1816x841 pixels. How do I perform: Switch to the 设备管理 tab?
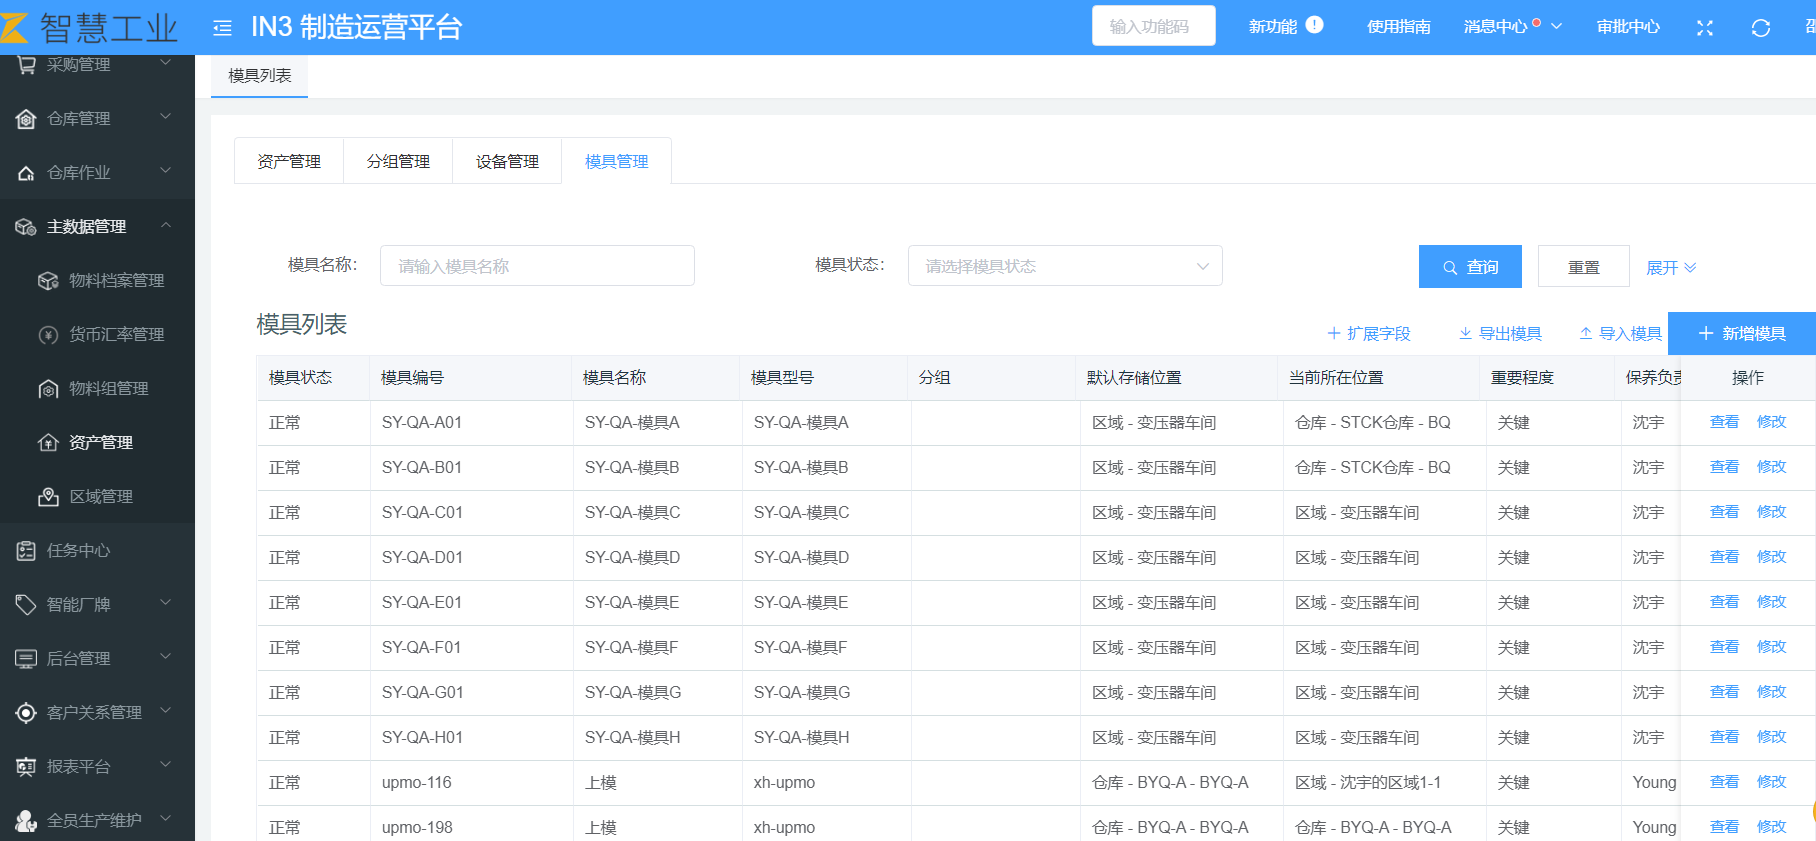[x=507, y=162]
